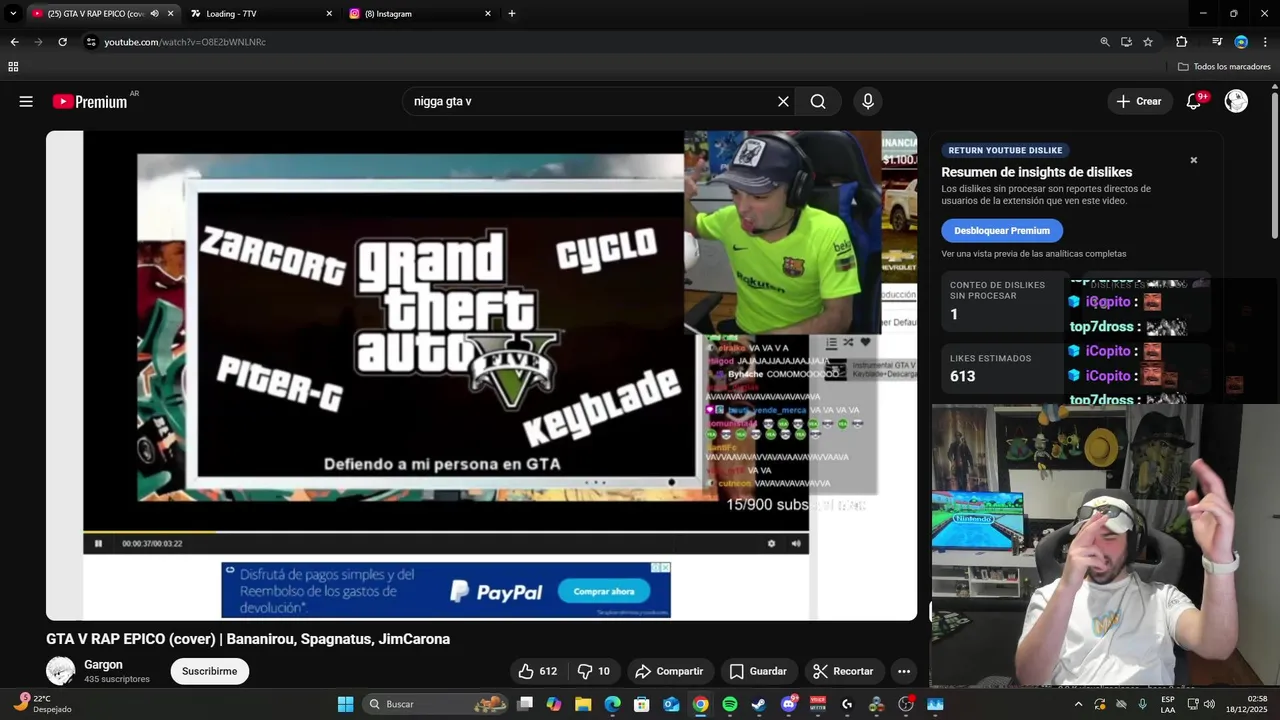
Task: Open Discord from the taskbar
Action: tap(789, 704)
